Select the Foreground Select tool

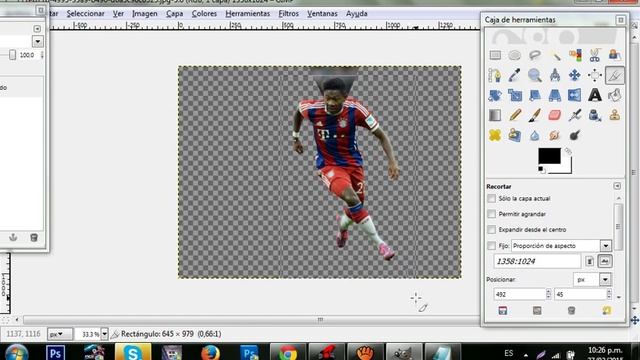[614, 55]
